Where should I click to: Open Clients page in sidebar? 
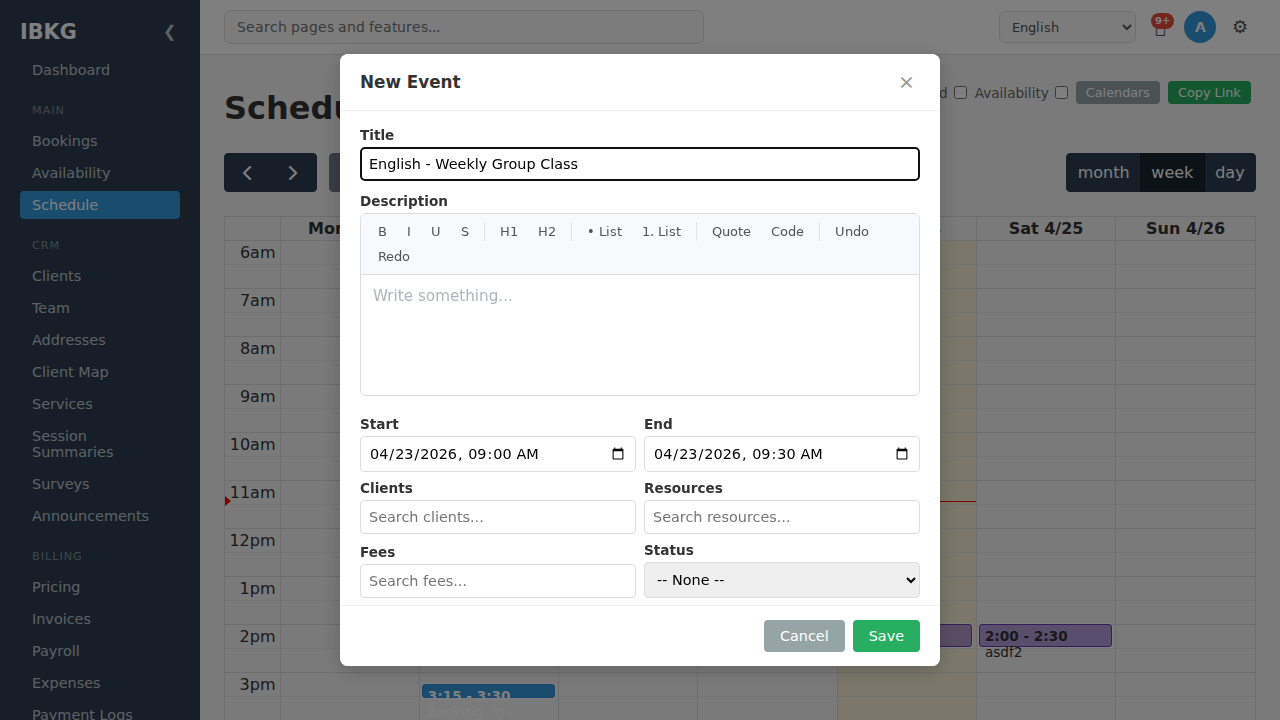(100, 276)
